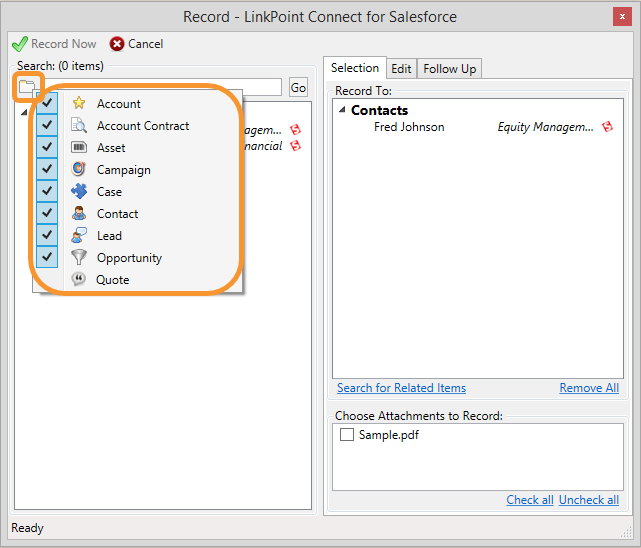Choose Opportunity label in the filter menu
Image resolution: width=641 pixels, height=548 pixels.
(x=129, y=258)
